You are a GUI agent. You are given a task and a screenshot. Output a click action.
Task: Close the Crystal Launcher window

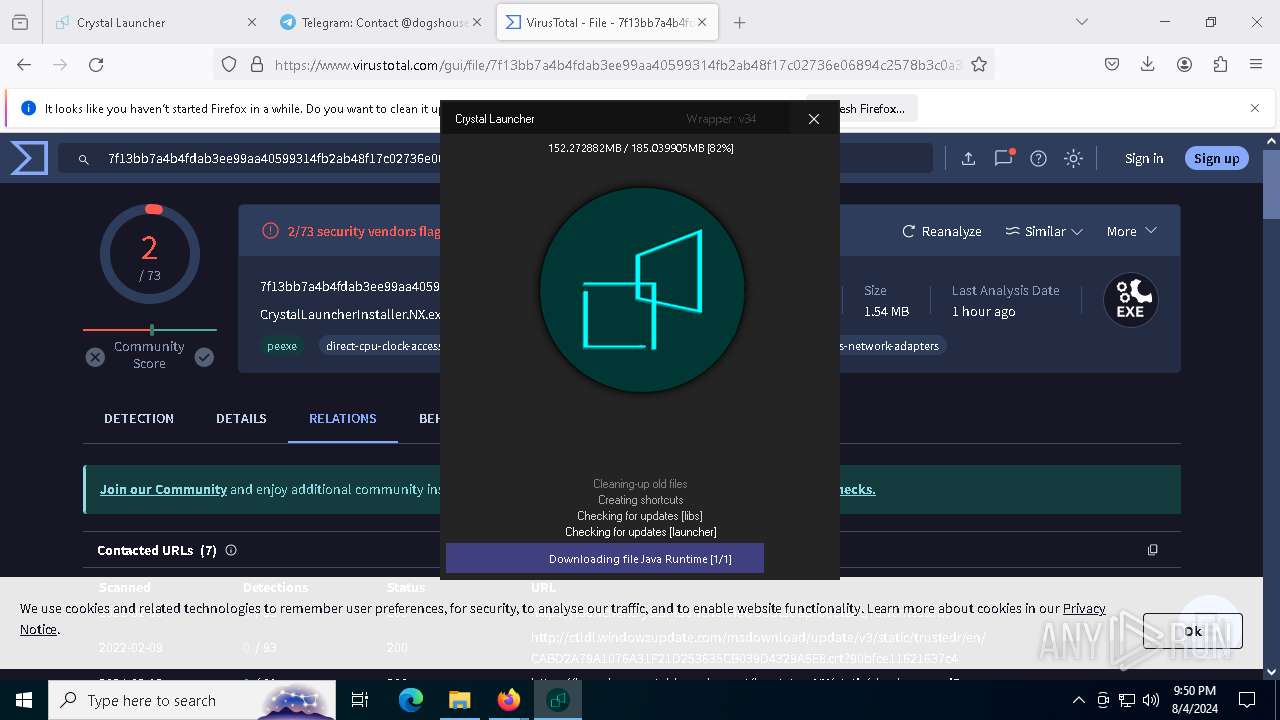(814, 119)
